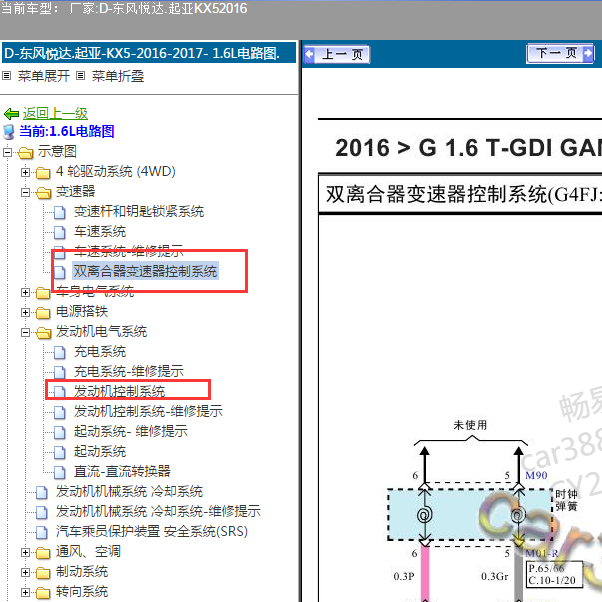
Task: Click the 返回上一级 link
Action: coord(55,113)
